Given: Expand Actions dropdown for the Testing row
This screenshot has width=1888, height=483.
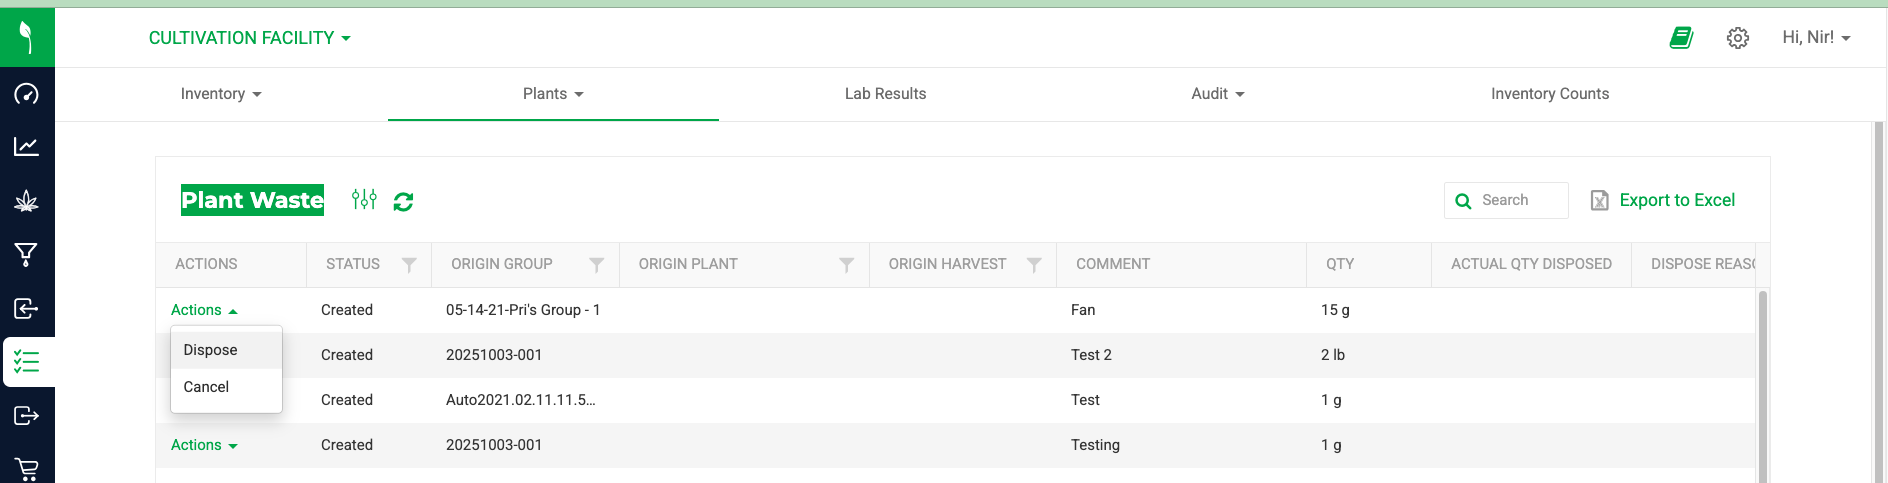Looking at the screenshot, I should coord(204,445).
